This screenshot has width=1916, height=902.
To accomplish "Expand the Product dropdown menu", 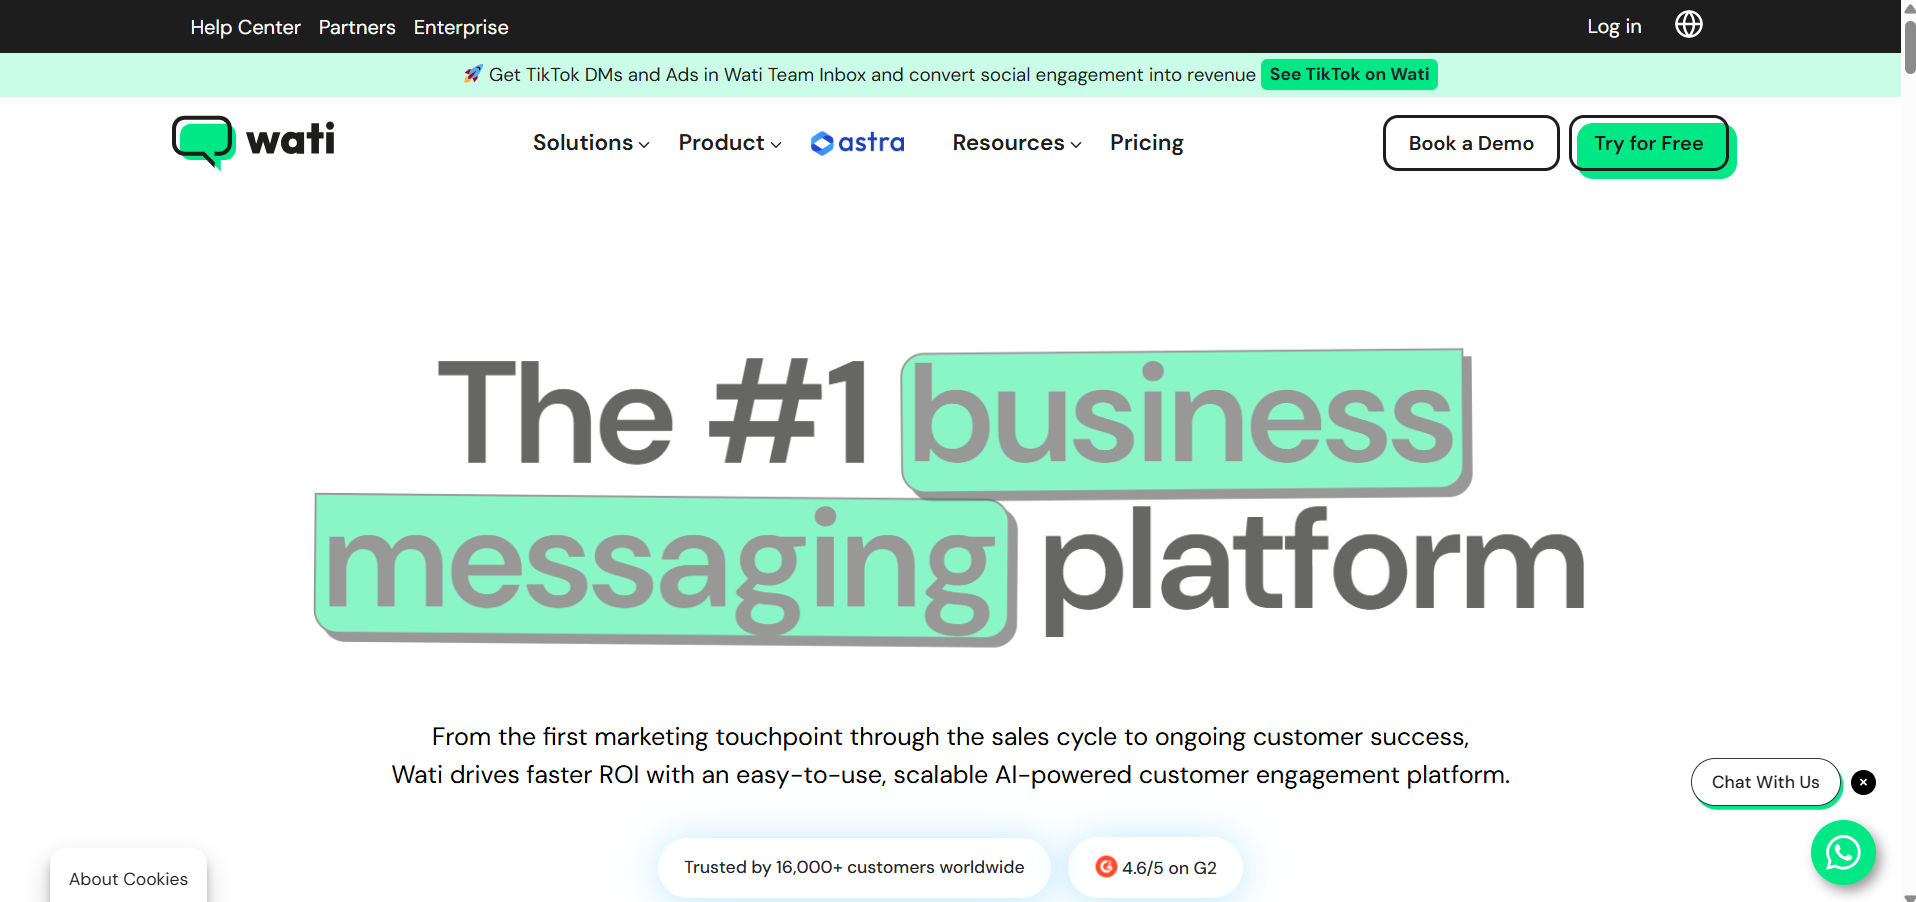I will pos(730,143).
